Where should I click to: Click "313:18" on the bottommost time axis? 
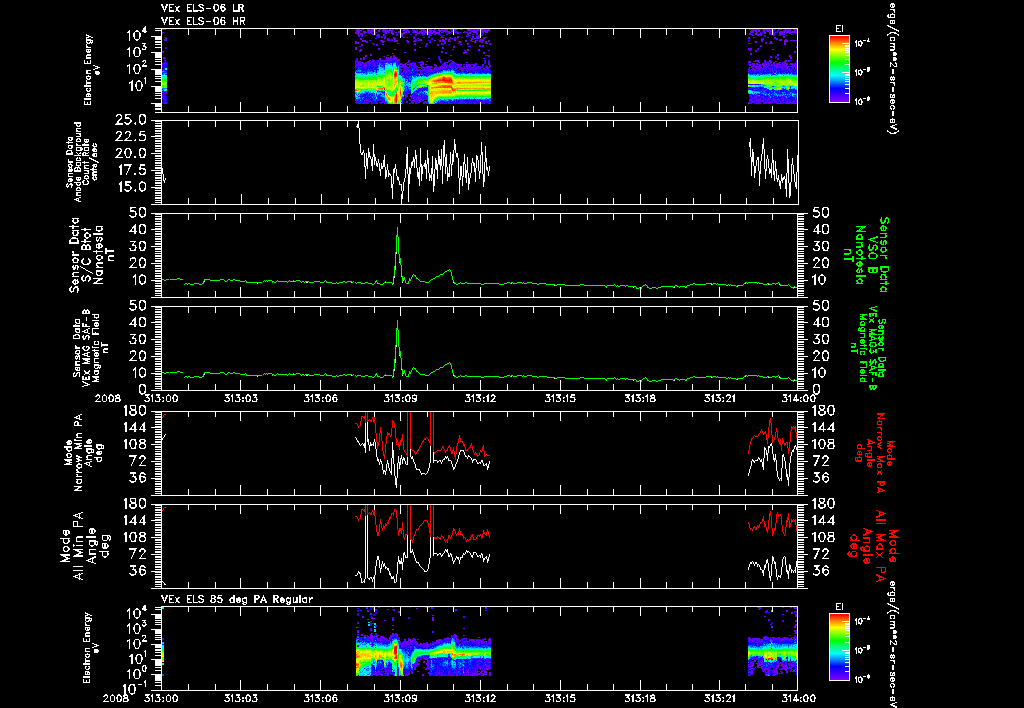point(641,698)
